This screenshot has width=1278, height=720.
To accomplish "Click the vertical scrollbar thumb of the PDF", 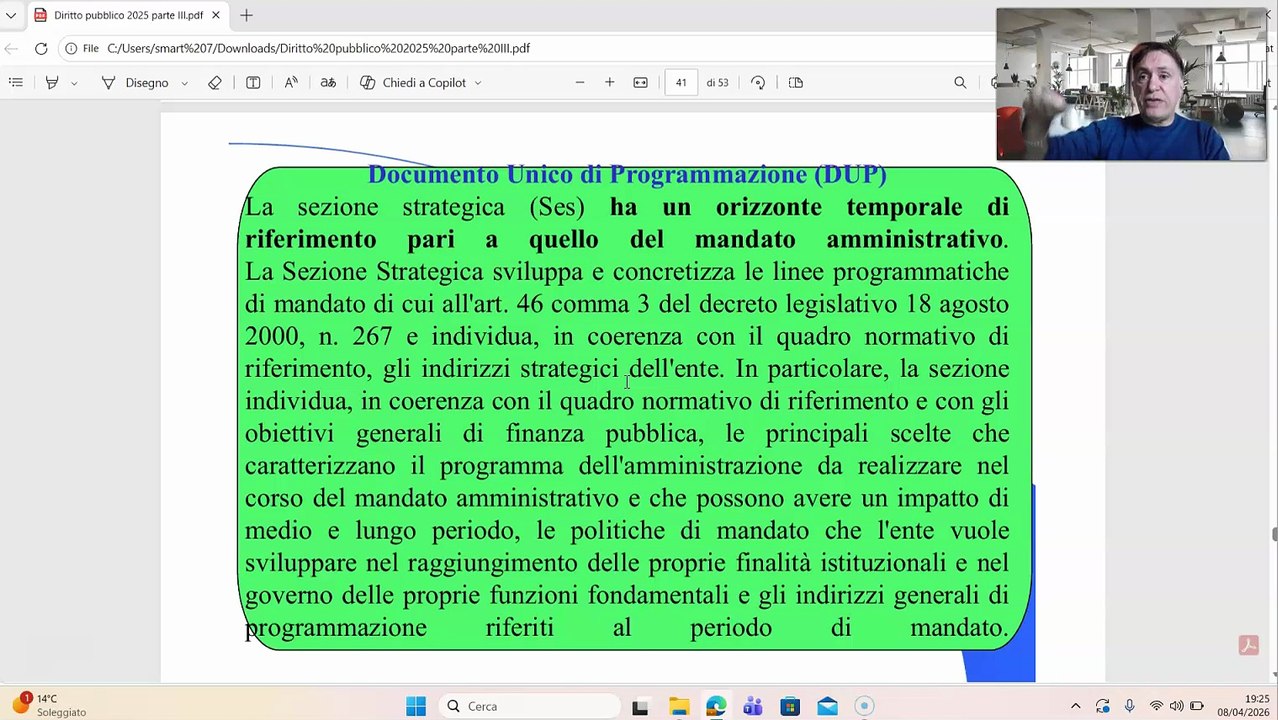I will (x=1274, y=535).
